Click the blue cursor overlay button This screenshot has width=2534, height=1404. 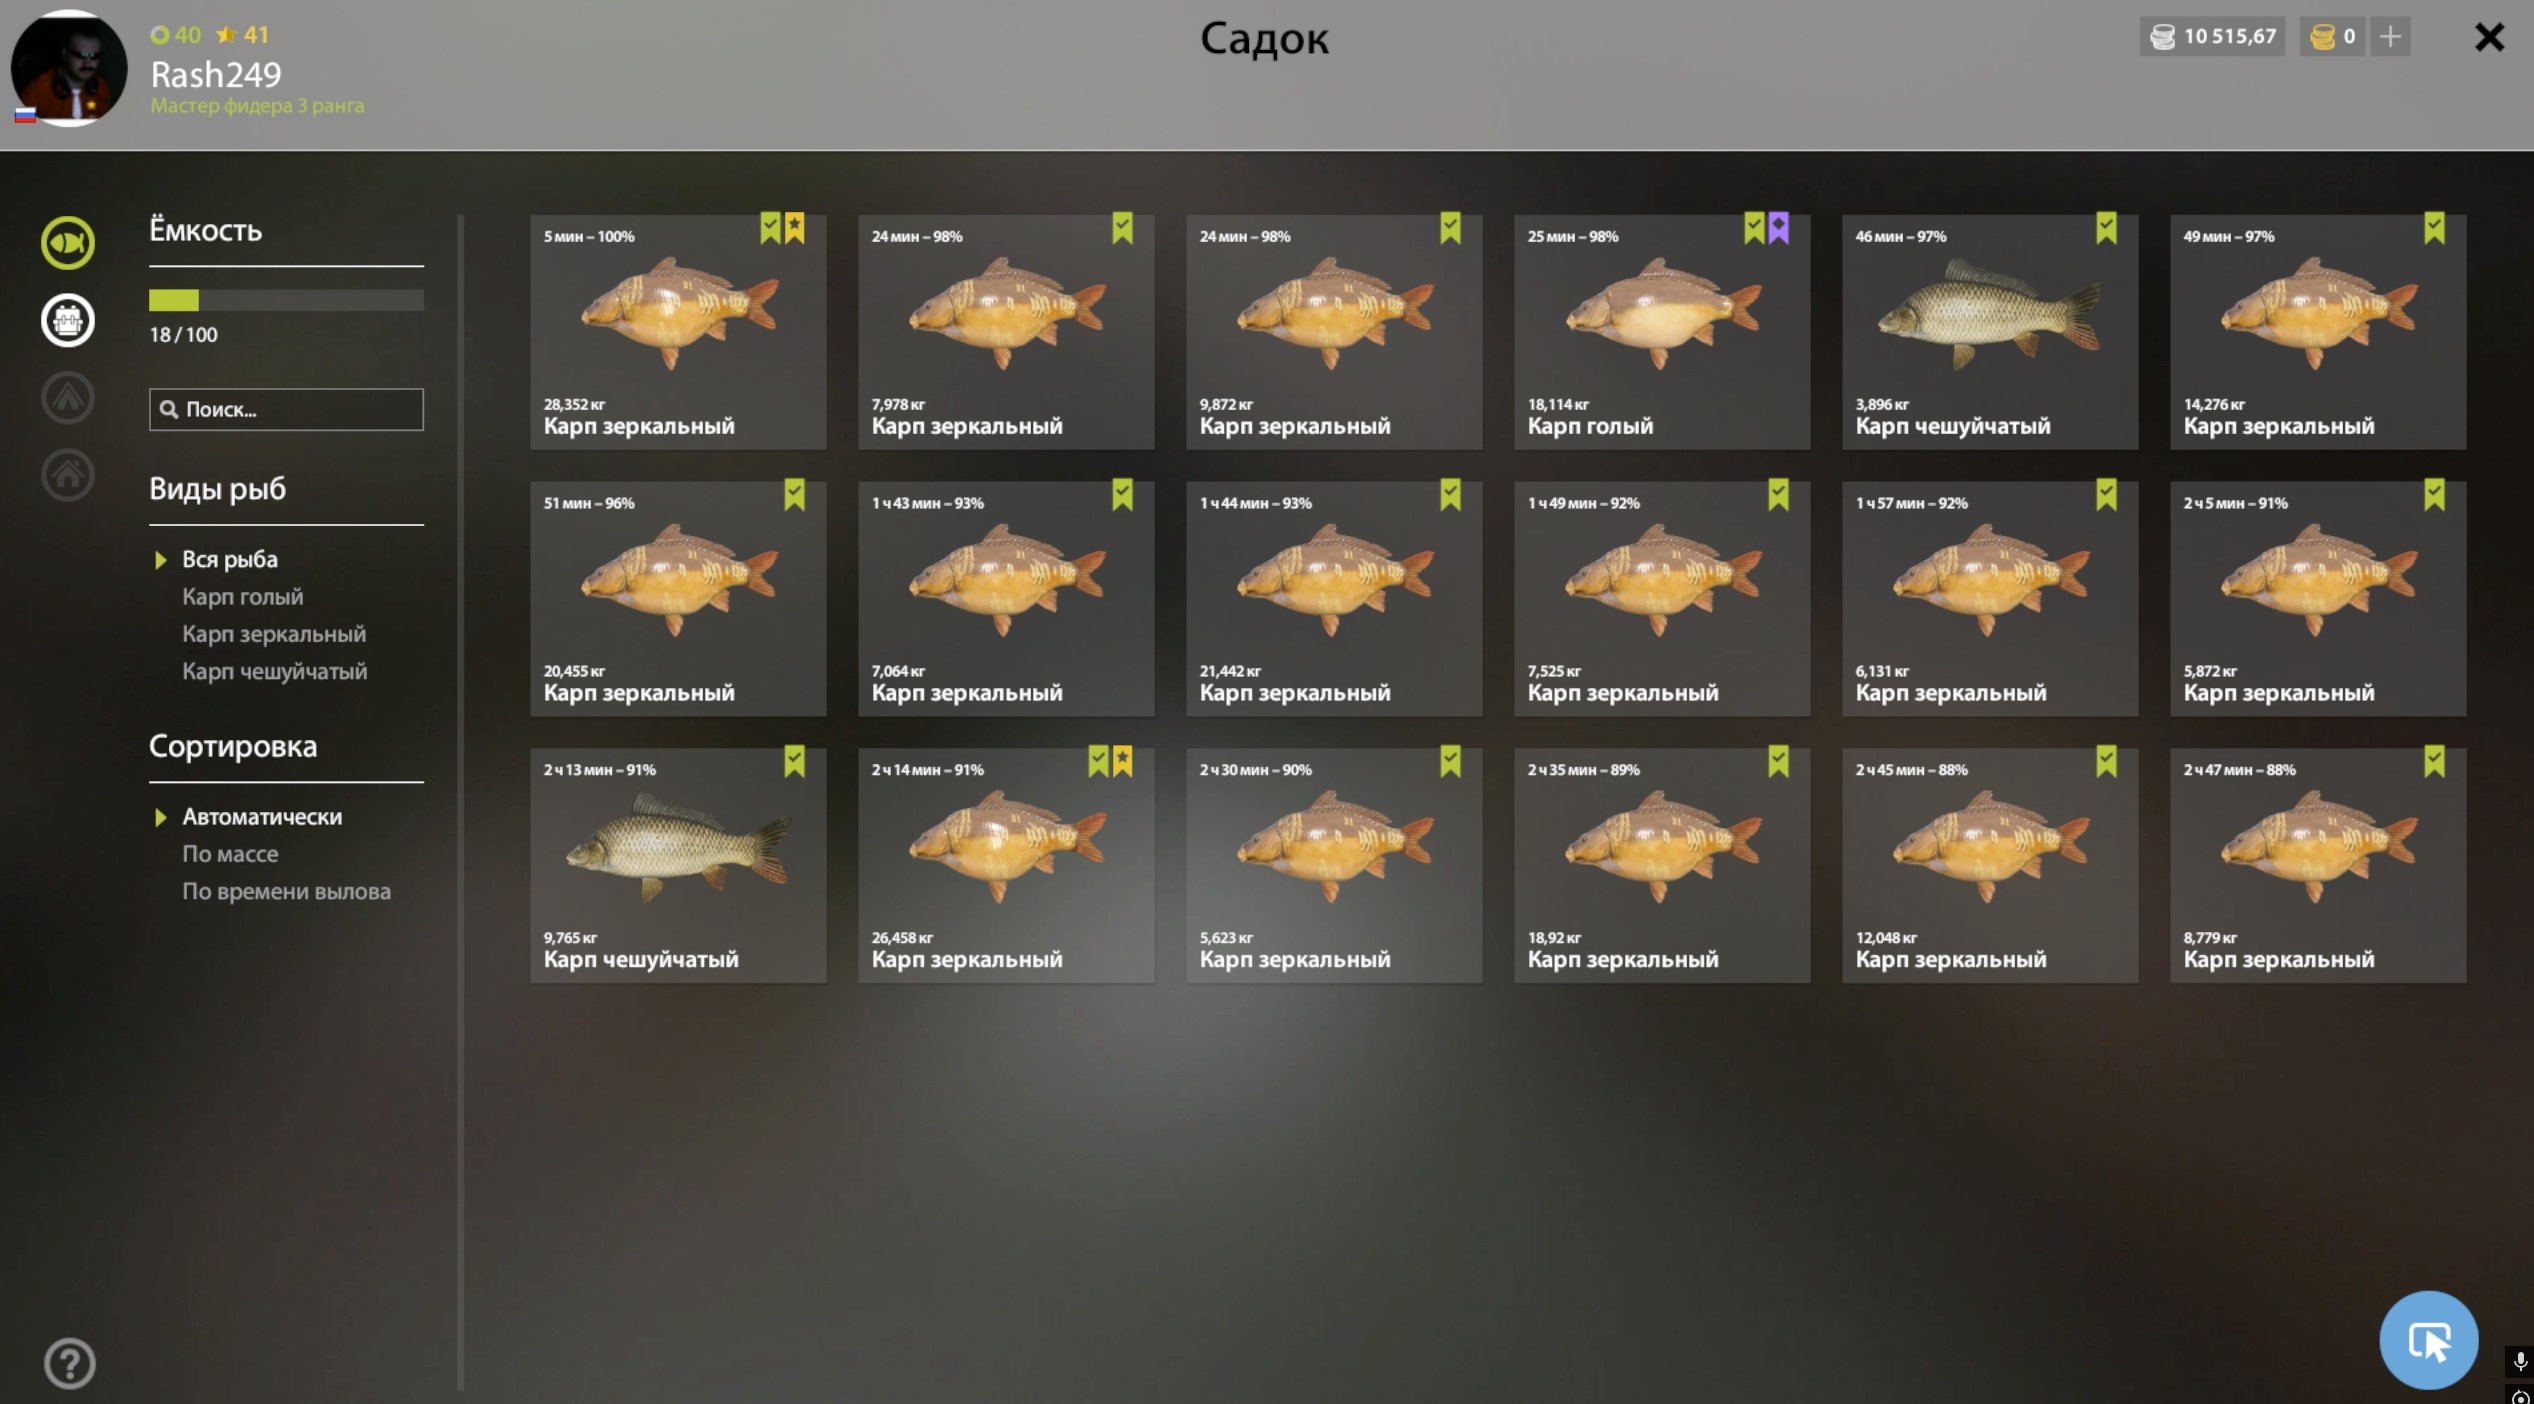click(x=2428, y=1340)
